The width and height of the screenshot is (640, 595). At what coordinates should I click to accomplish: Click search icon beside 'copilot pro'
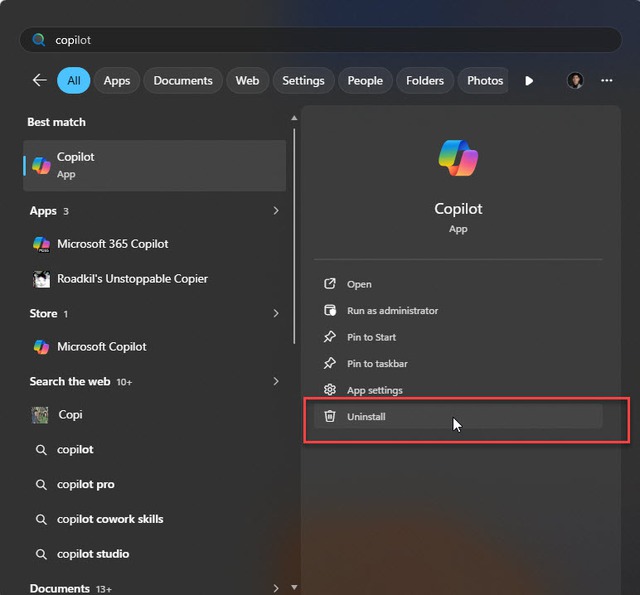click(x=41, y=484)
